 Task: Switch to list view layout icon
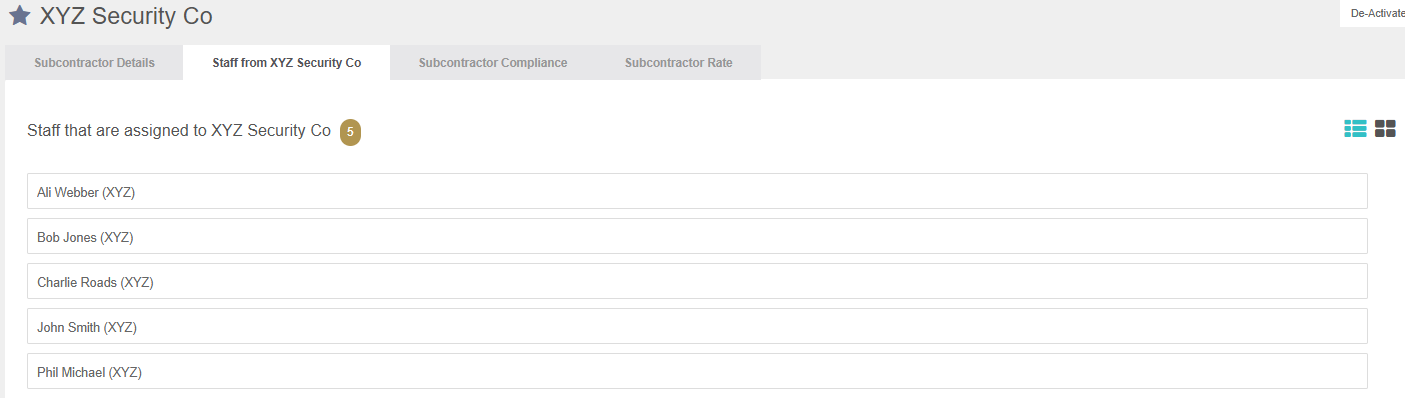tap(1355, 129)
